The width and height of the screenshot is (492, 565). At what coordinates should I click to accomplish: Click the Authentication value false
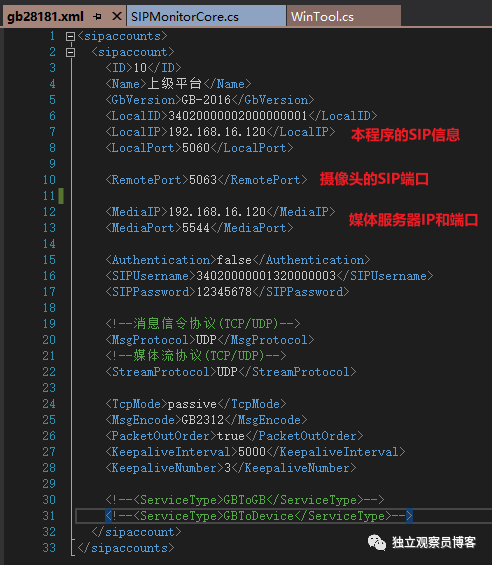[234, 260]
